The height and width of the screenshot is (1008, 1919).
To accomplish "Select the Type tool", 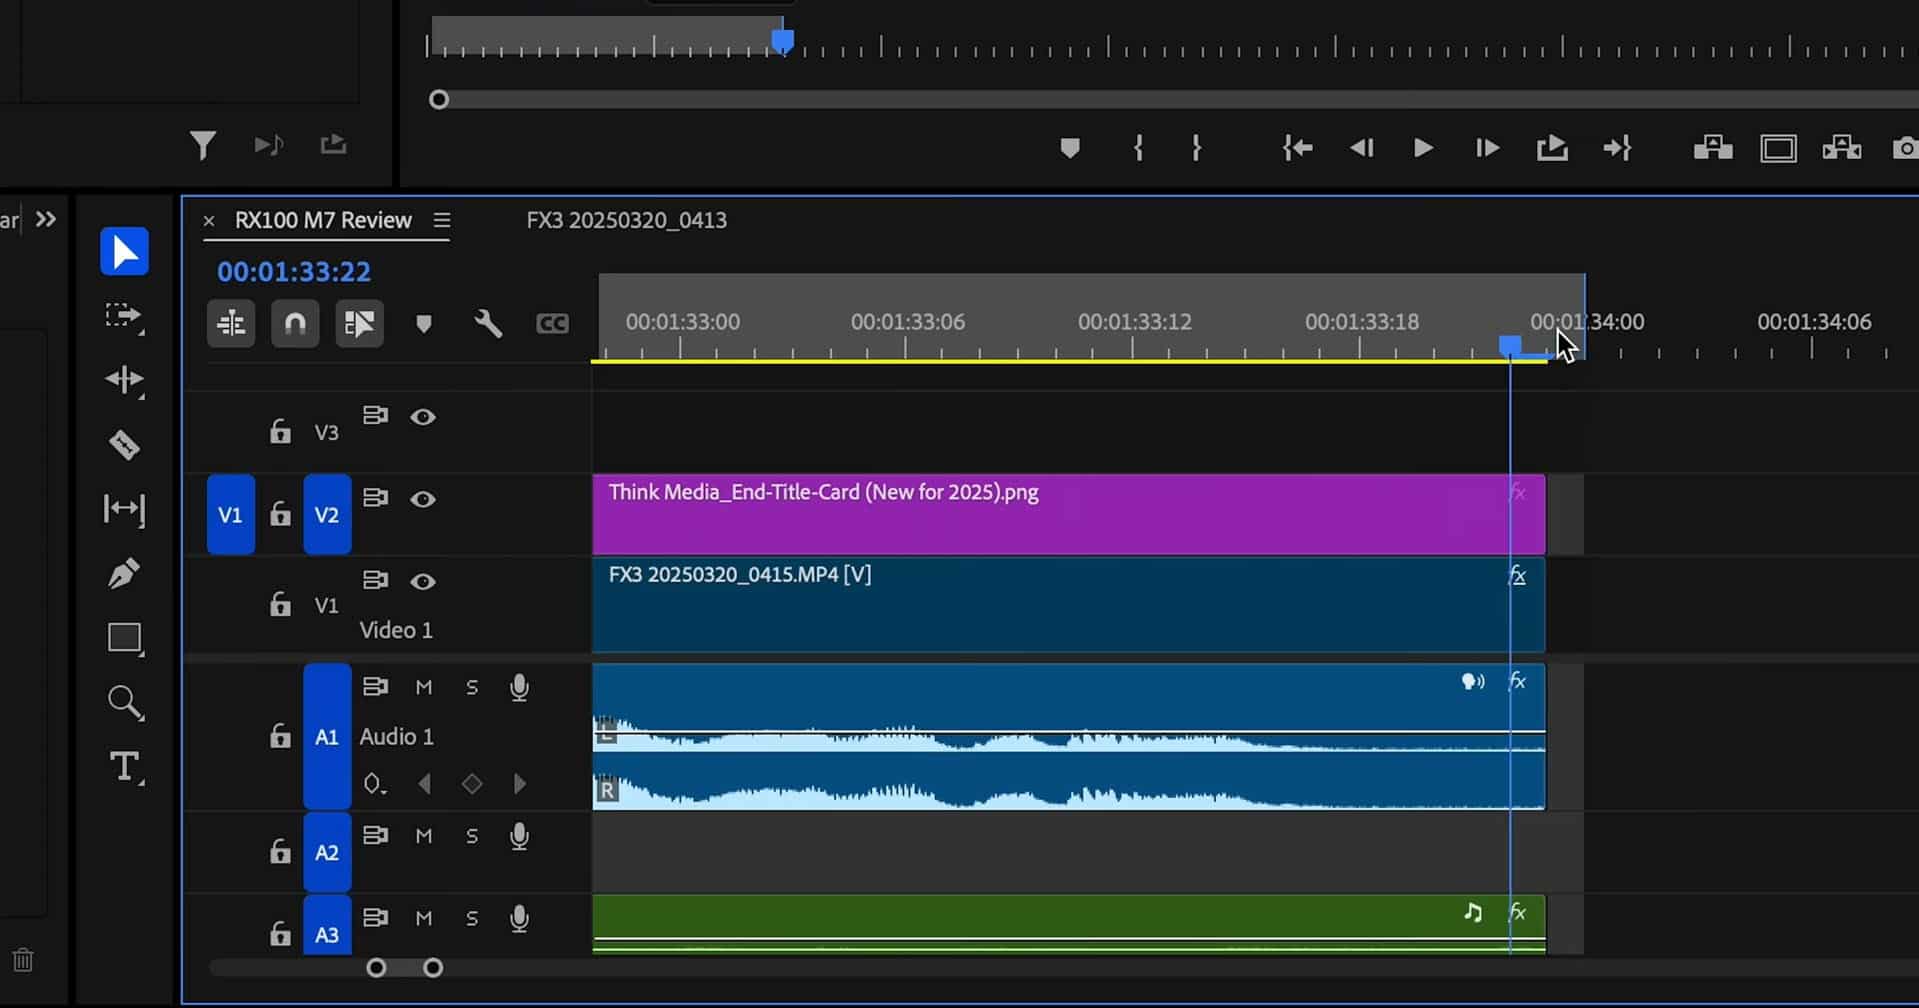I will click(x=124, y=767).
